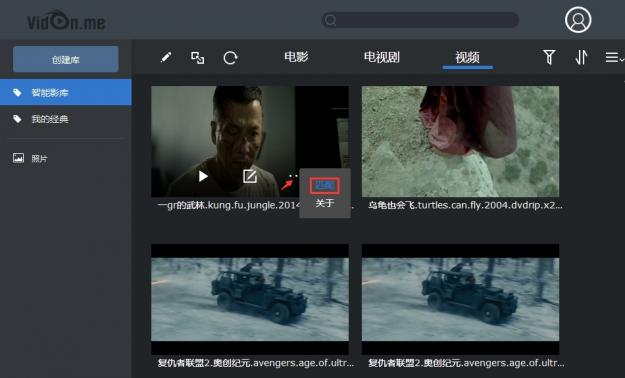
Task: Click the pencil edit icon in toolbar
Action: (166, 57)
